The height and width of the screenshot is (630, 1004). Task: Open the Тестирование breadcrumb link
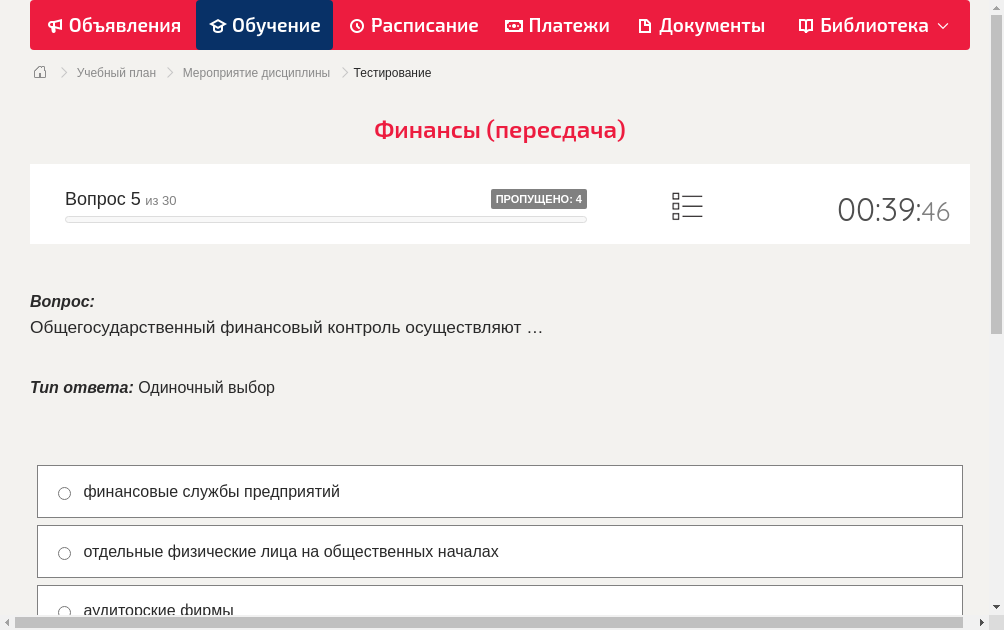[x=391, y=72]
